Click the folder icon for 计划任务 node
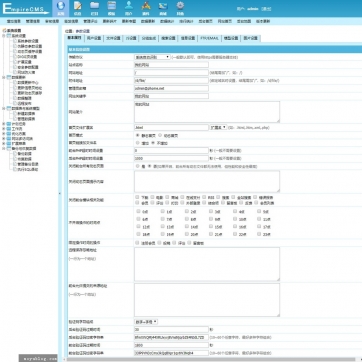This screenshot has width=362, height=362. point(9,124)
